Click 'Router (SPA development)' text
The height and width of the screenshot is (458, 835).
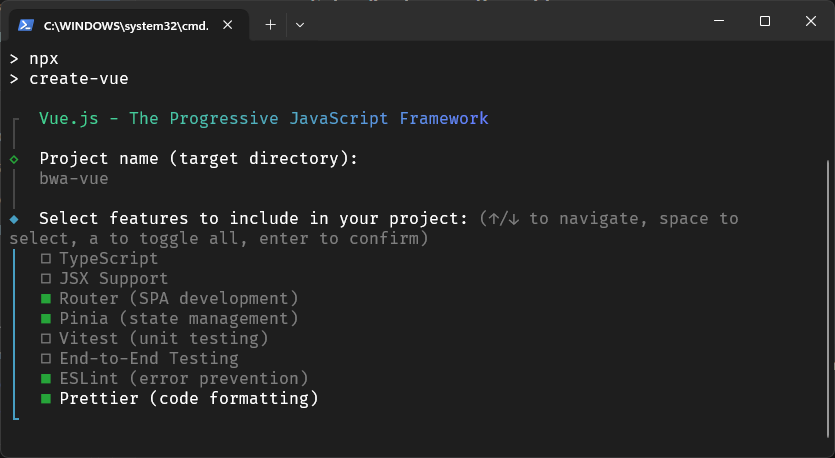[x=179, y=299]
